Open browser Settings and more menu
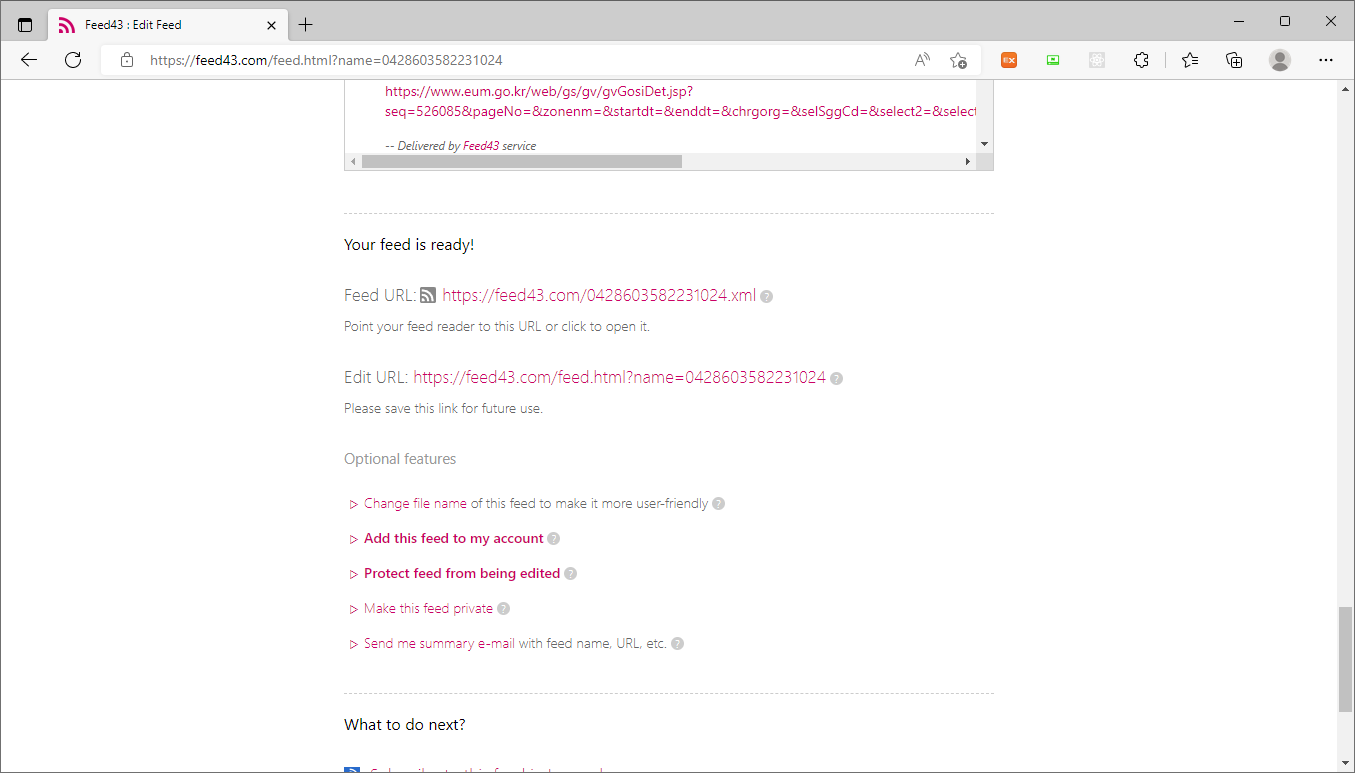 pyautogui.click(x=1326, y=60)
